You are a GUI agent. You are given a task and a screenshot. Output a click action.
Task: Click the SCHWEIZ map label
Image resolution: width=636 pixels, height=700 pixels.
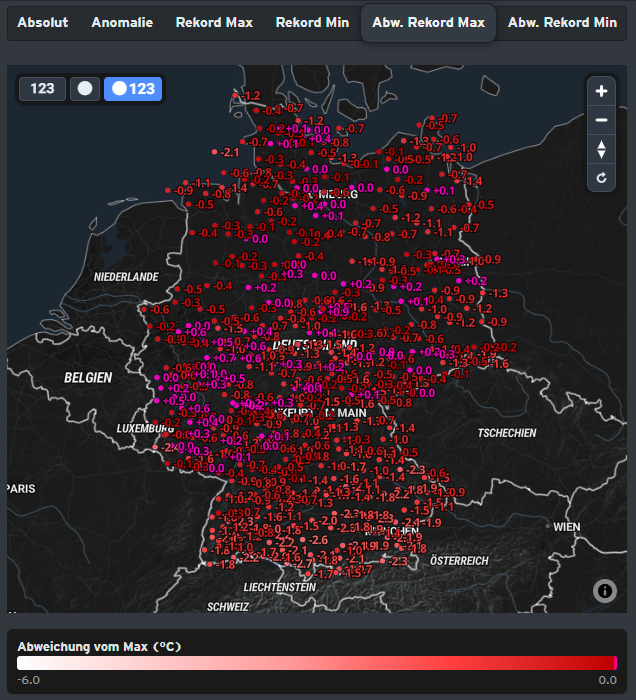(x=228, y=607)
